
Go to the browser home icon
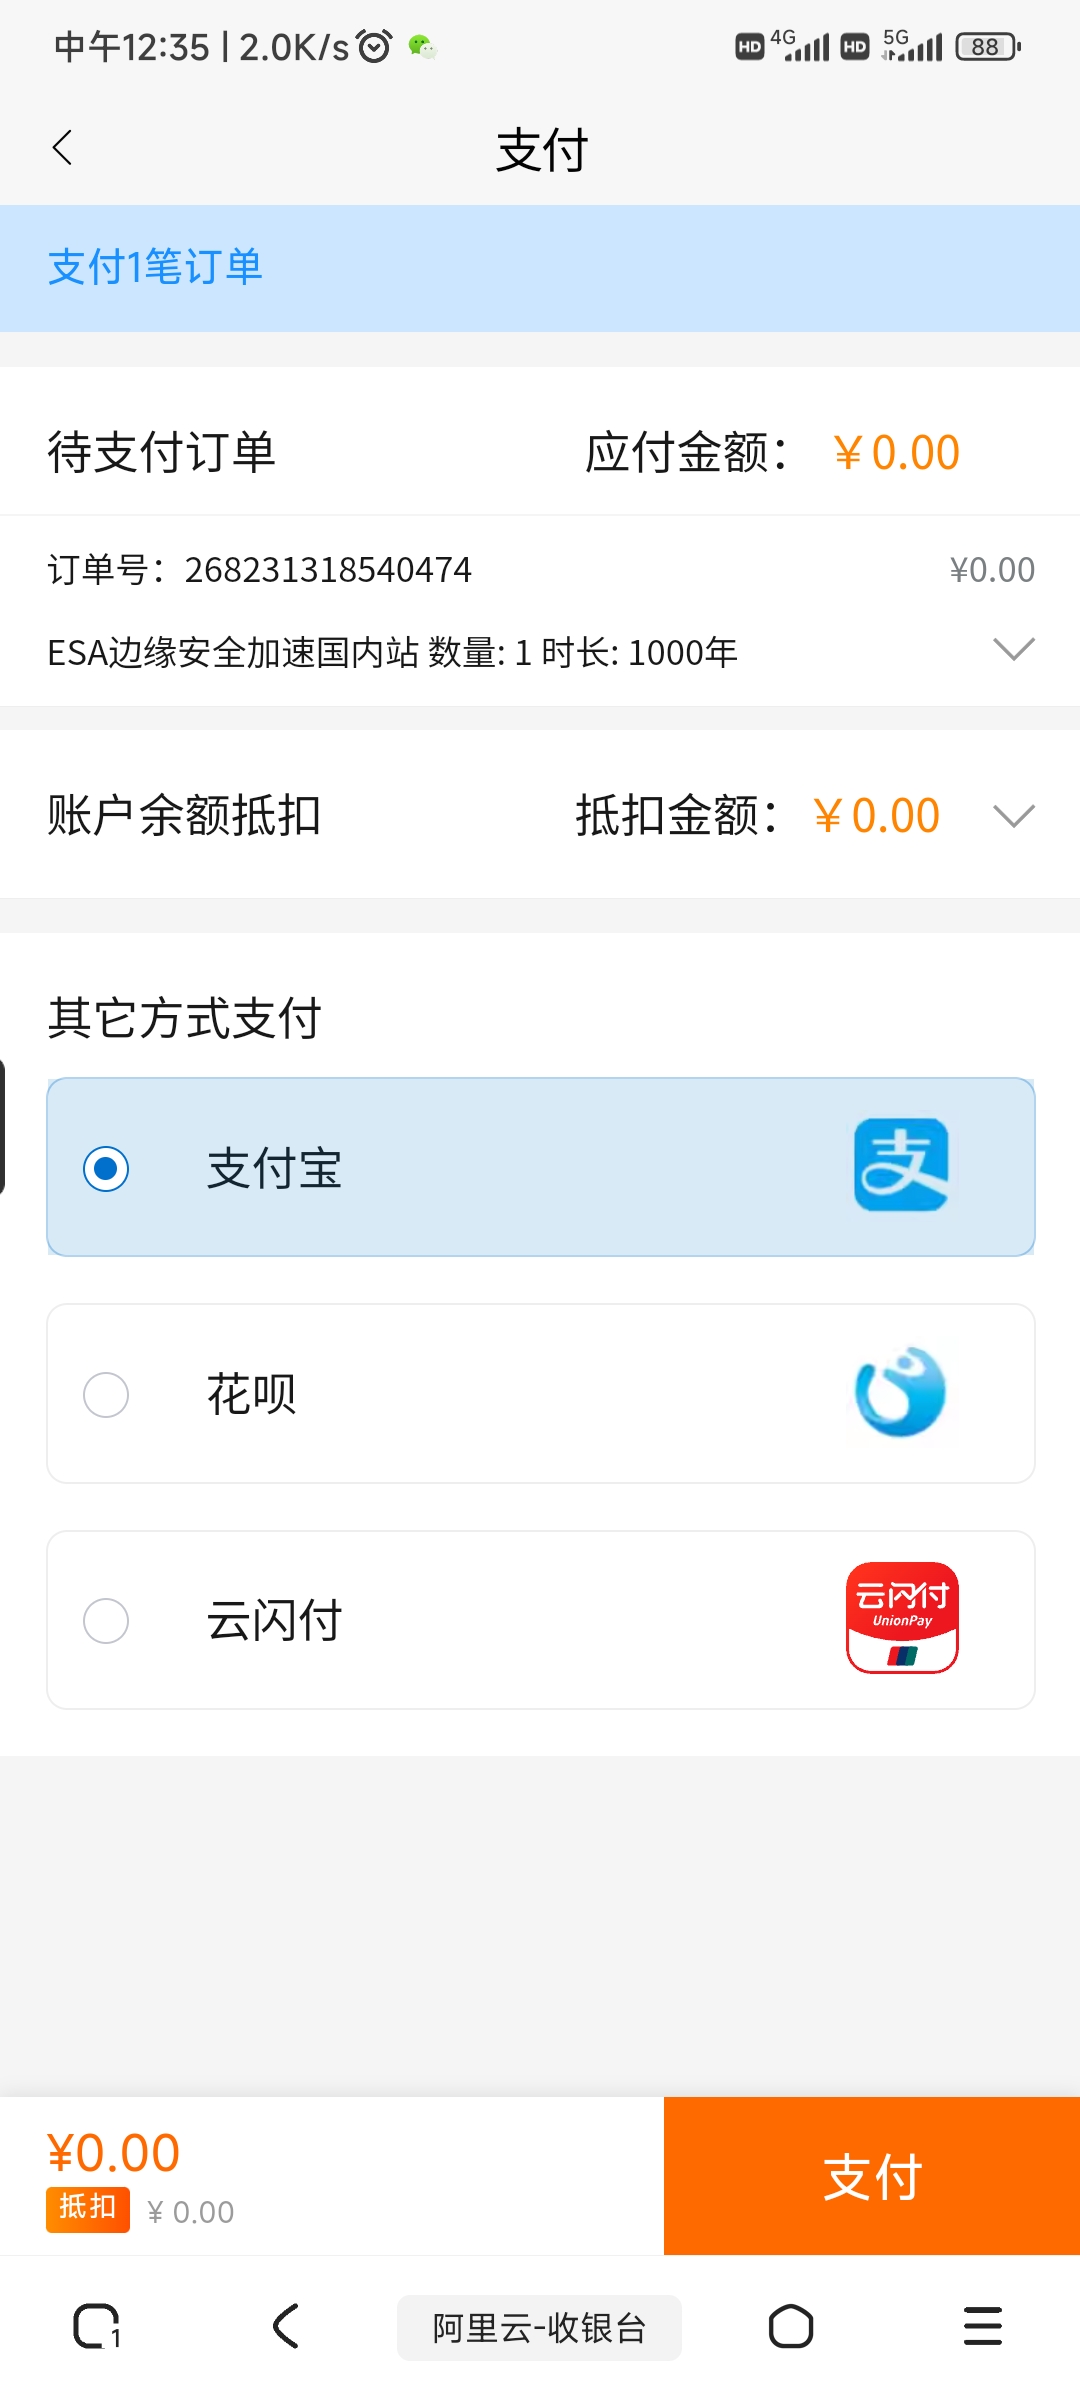coord(790,2326)
